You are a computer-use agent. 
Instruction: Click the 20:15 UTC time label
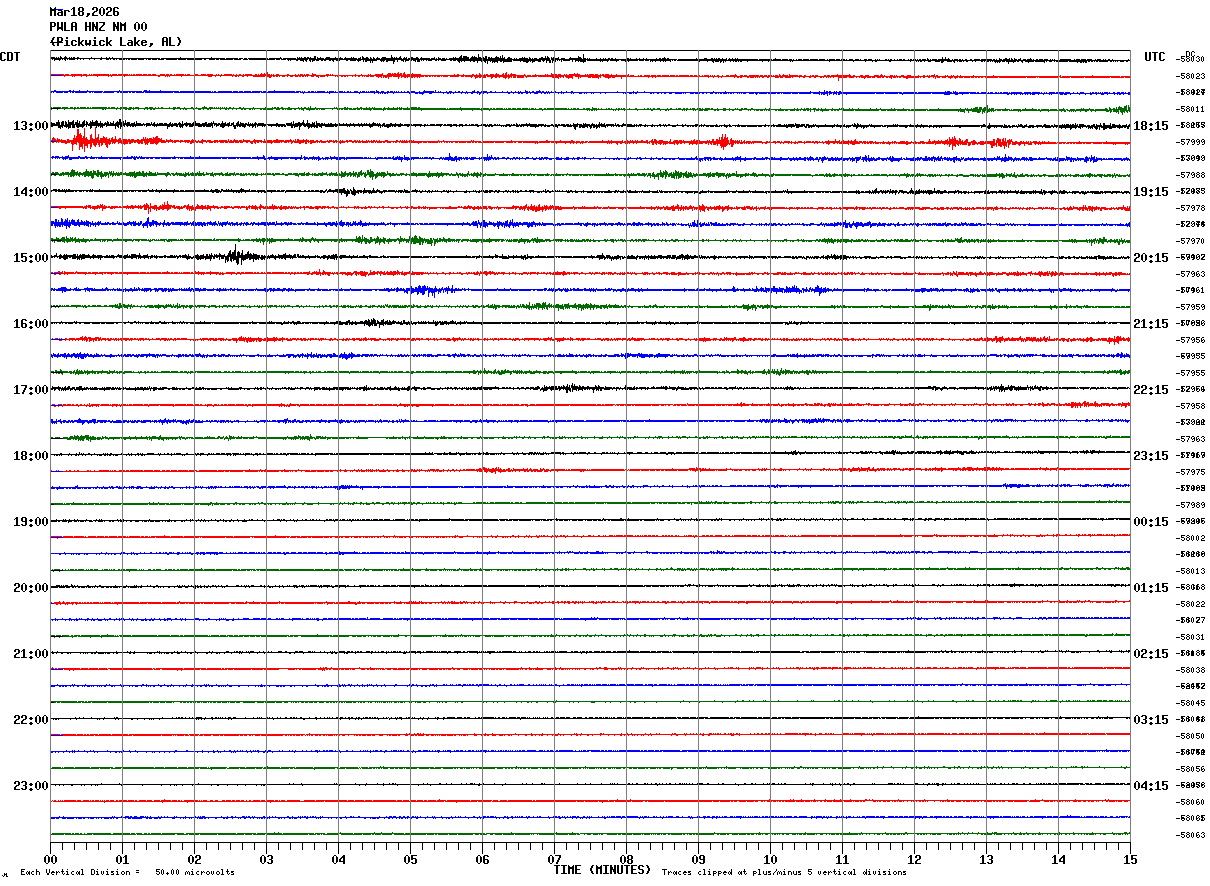click(x=1151, y=258)
